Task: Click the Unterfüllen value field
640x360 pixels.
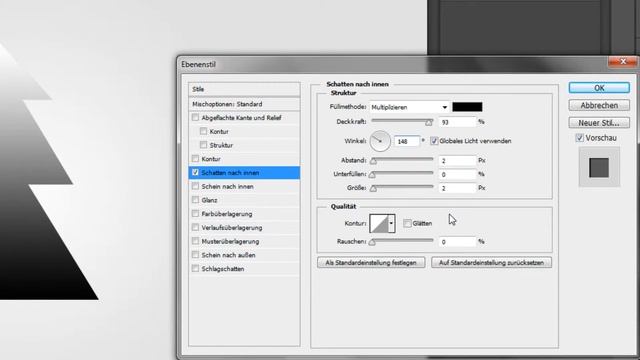Action: 457,174
